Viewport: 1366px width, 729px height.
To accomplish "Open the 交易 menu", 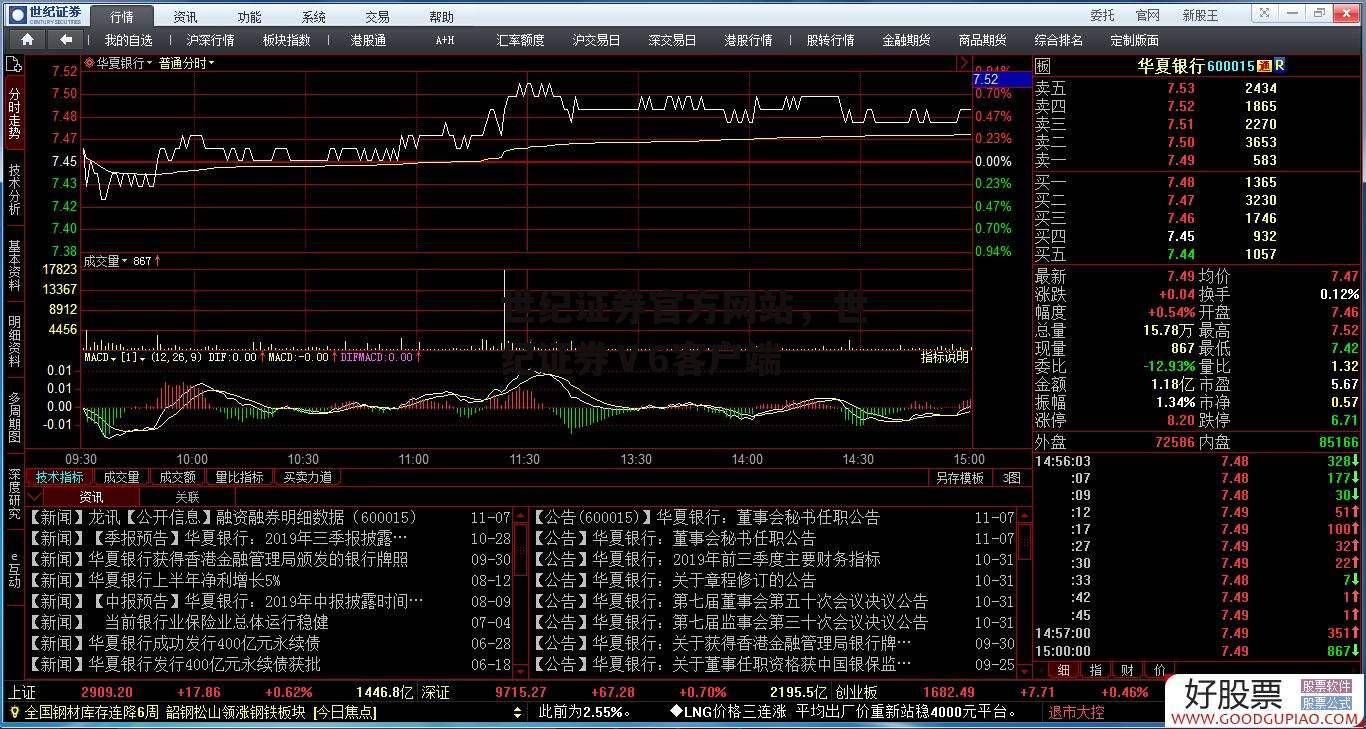I will point(377,17).
